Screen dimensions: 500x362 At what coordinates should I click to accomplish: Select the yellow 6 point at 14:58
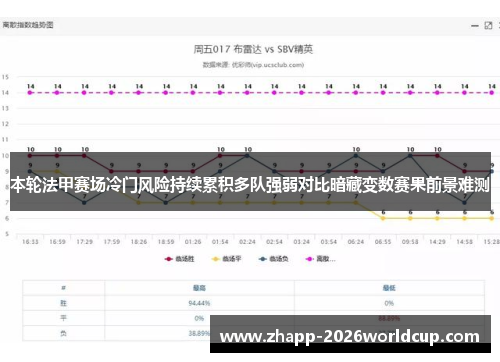pyautogui.click(x=465, y=218)
